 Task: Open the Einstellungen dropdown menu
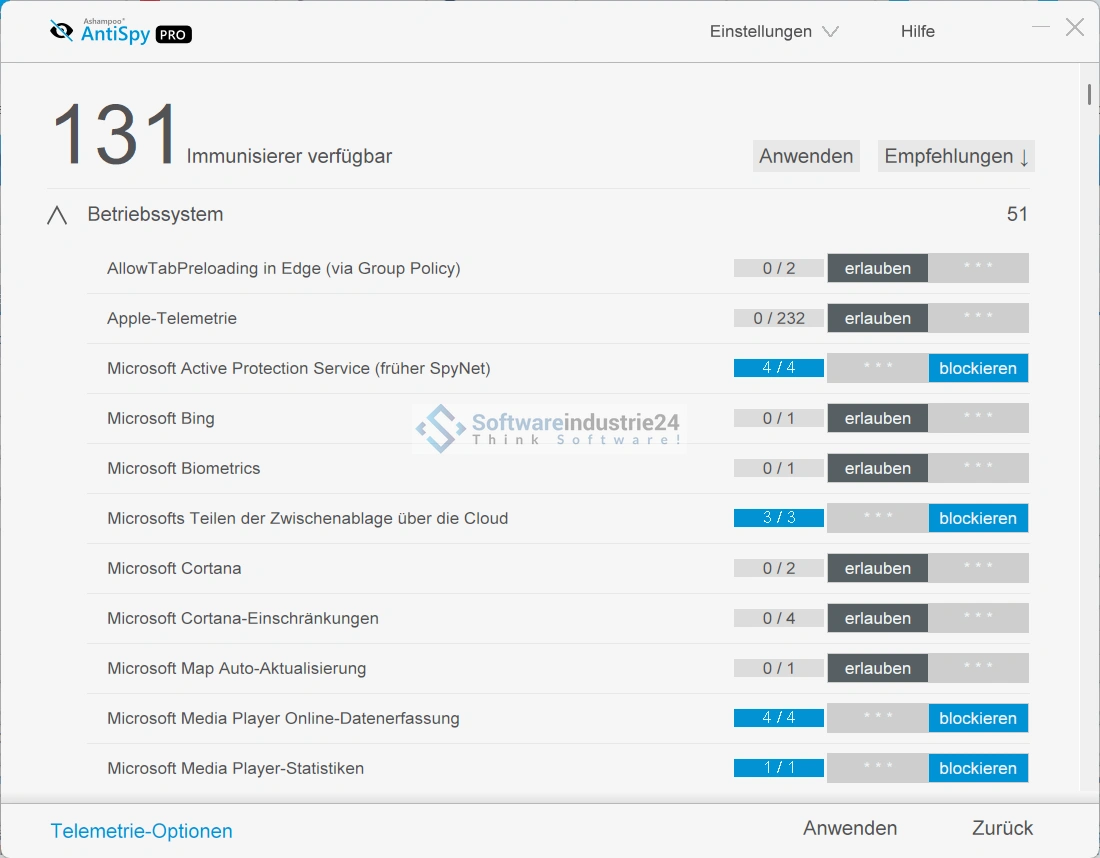pyautogui.click(x=773, y=31)
